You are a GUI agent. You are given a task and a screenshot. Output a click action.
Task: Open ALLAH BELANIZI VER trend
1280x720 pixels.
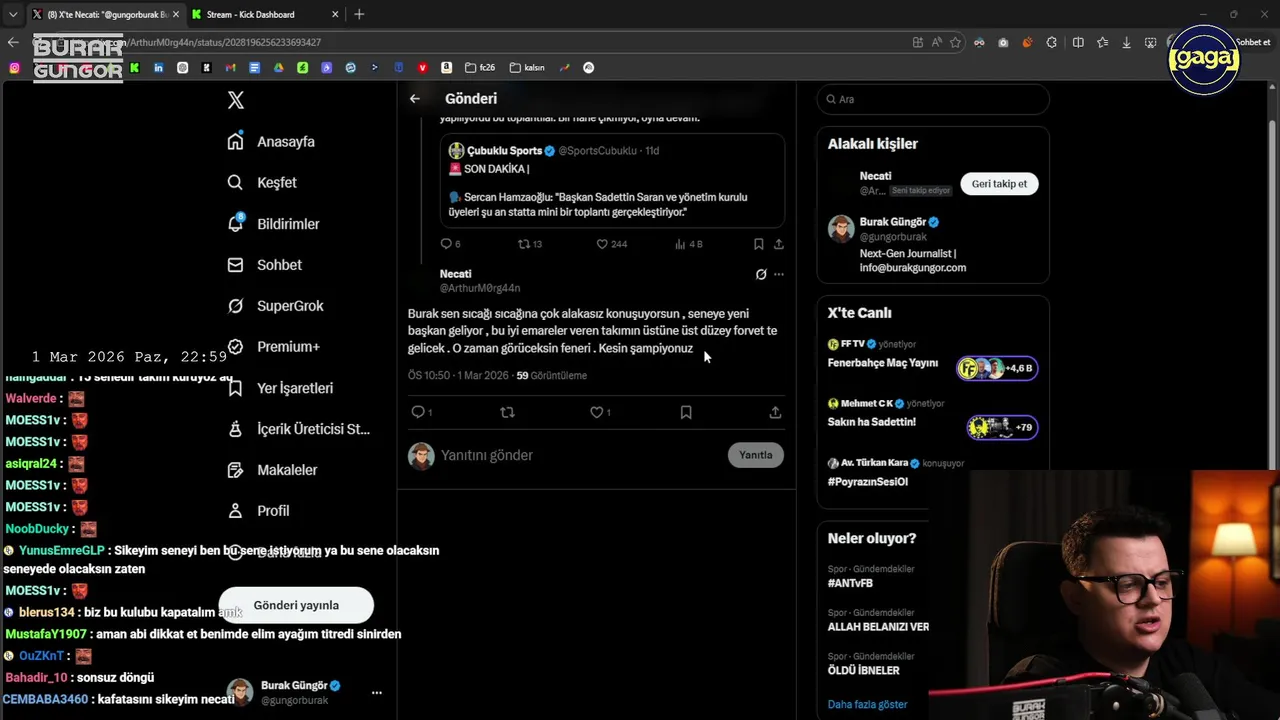[878, 627]
